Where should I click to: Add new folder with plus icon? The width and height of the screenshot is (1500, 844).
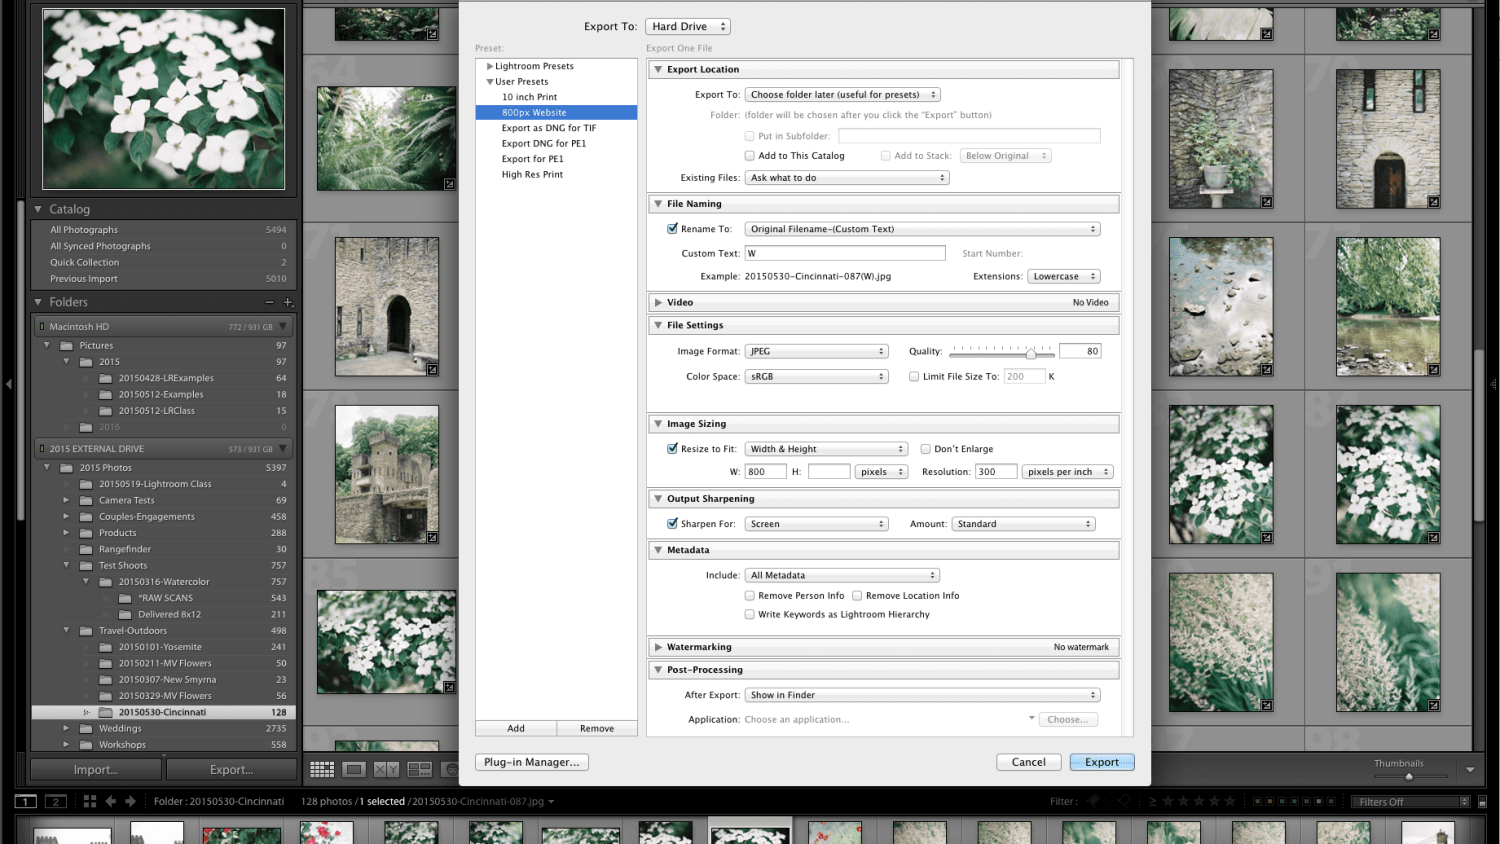coord(288,302)
